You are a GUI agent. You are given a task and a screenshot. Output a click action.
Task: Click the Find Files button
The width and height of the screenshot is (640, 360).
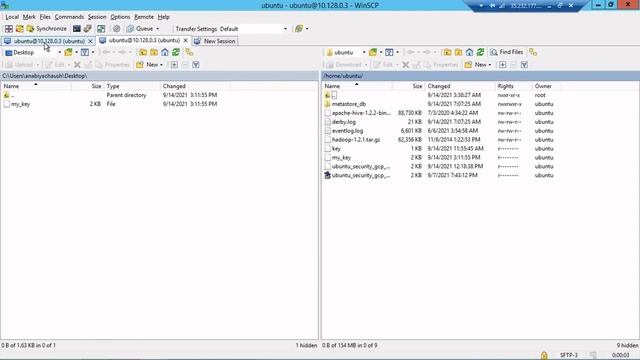pos(507,52)
